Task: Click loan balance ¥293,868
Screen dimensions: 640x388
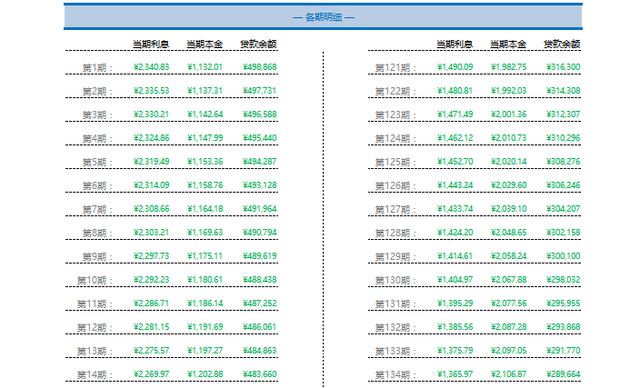Action: pos(563,327)
